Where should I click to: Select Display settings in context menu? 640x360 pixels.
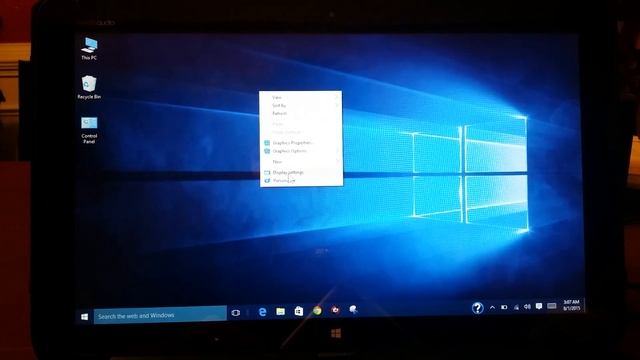pyautogui.click(x=301, y=173)
